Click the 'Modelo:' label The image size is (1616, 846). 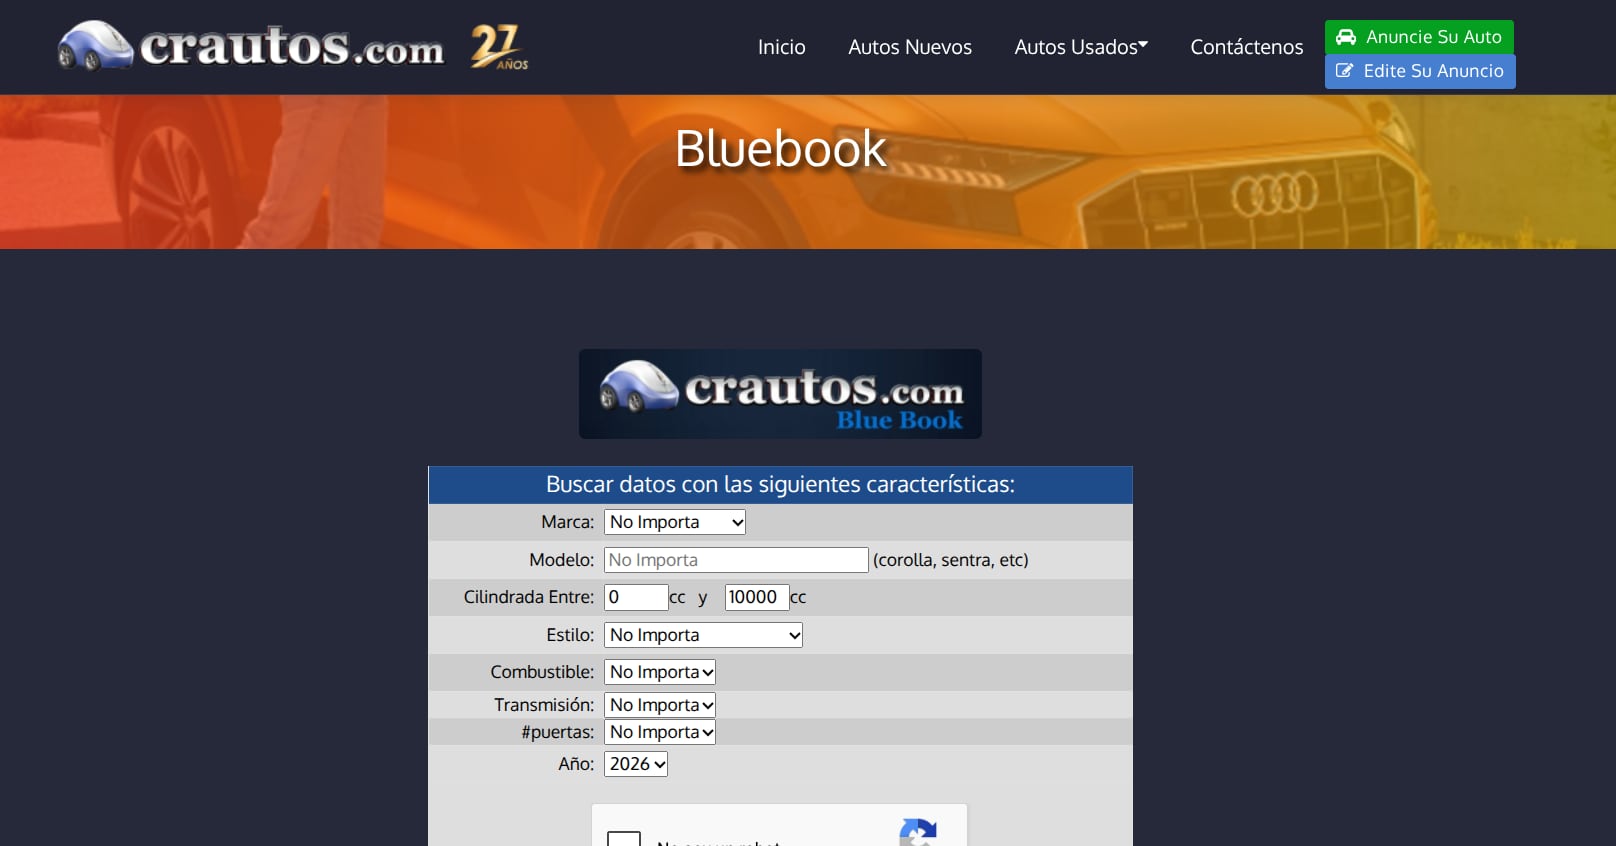click(x=562, y=560)
